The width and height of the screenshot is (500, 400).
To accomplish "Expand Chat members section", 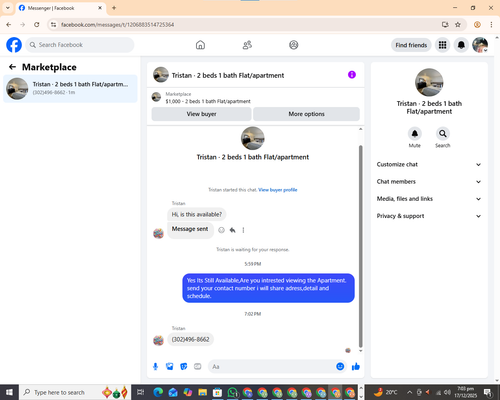I will coord(429,182).
